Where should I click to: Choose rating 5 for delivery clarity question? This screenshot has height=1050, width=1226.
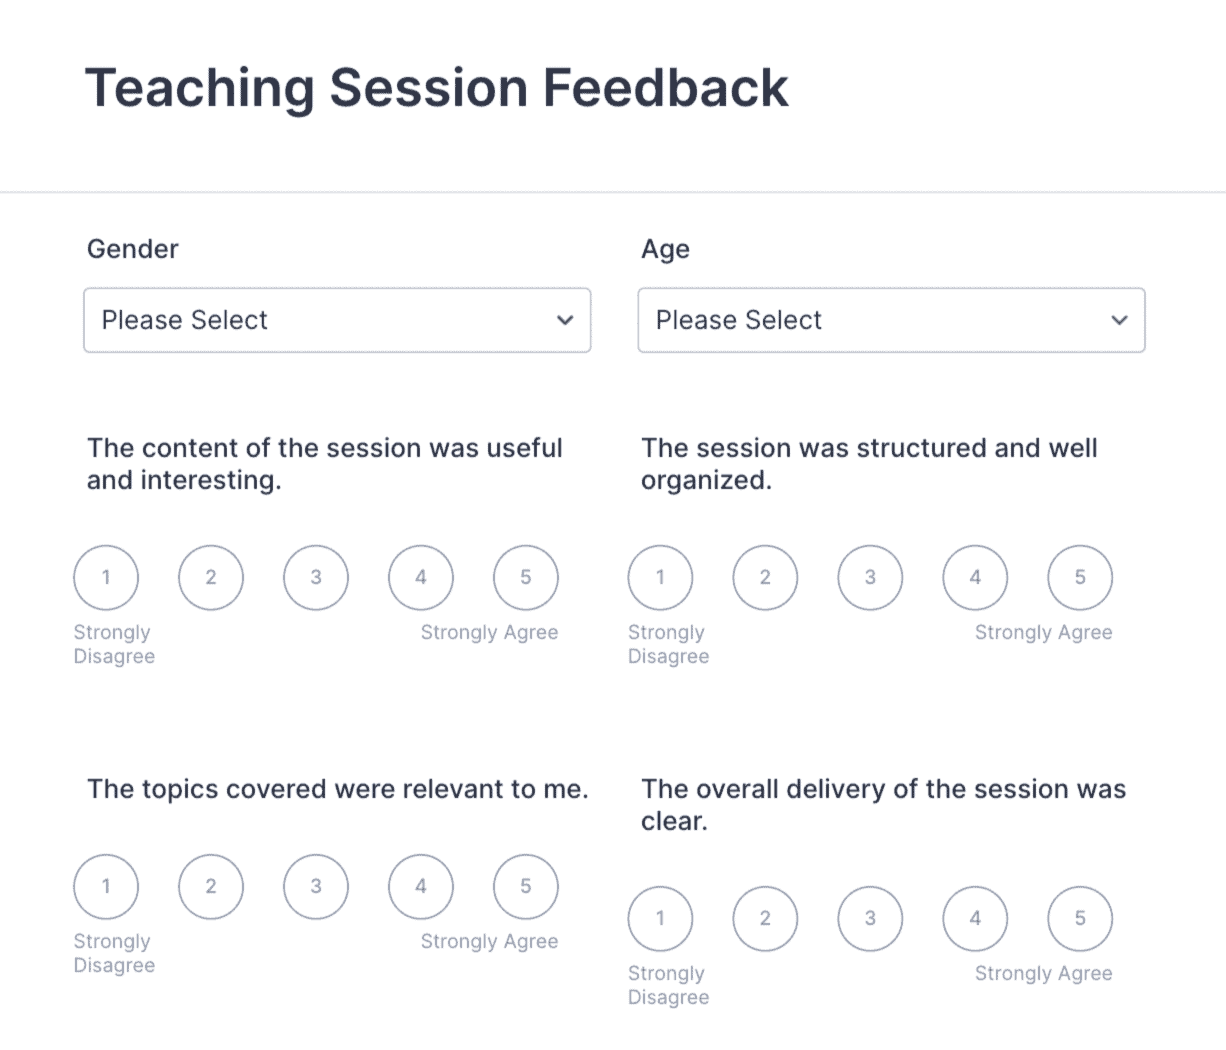(x=1079, y=918)
